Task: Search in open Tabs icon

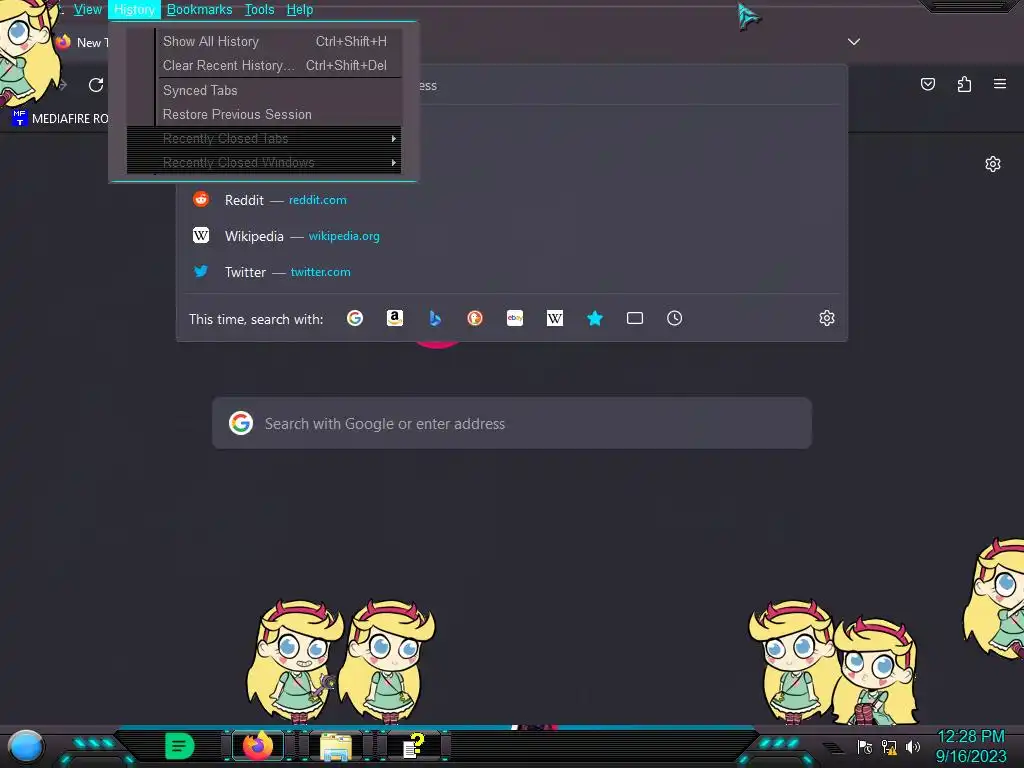Action: tap(635, 318)
